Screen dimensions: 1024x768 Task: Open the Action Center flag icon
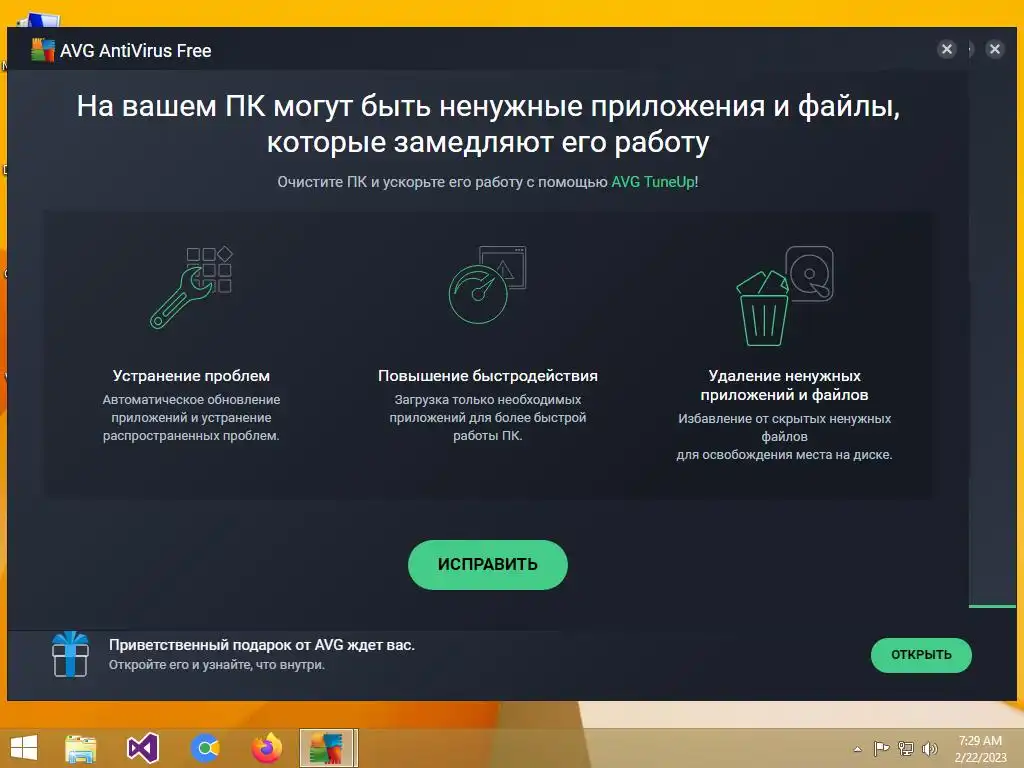pos(881,748)
